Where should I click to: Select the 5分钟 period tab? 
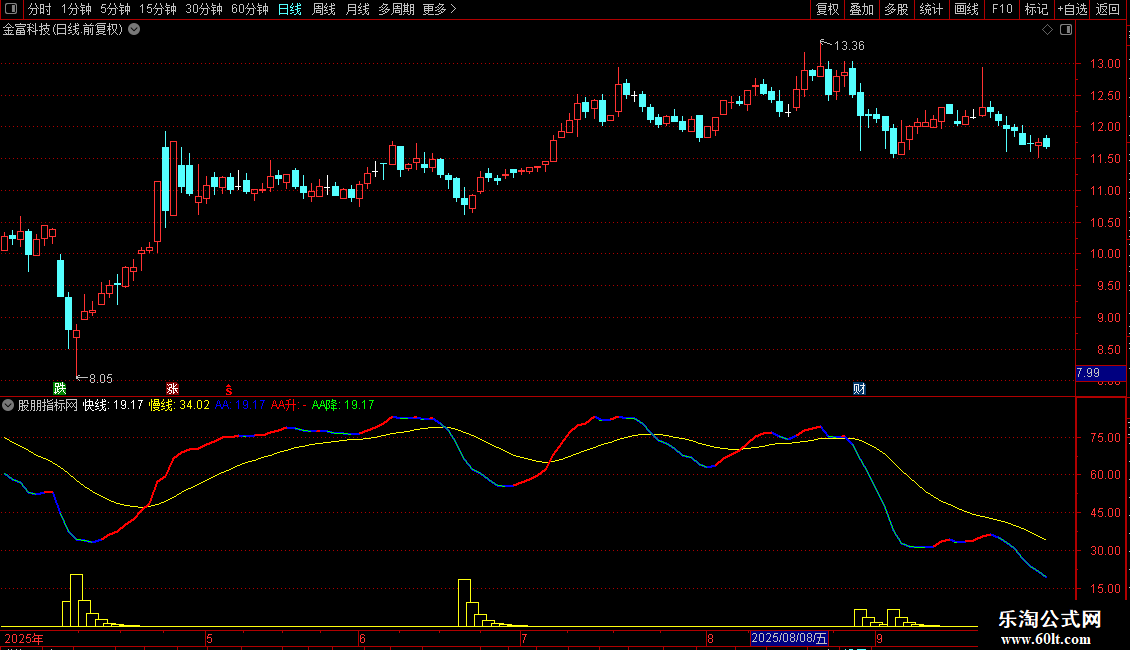pyautogui.click(x=115, y=9)
